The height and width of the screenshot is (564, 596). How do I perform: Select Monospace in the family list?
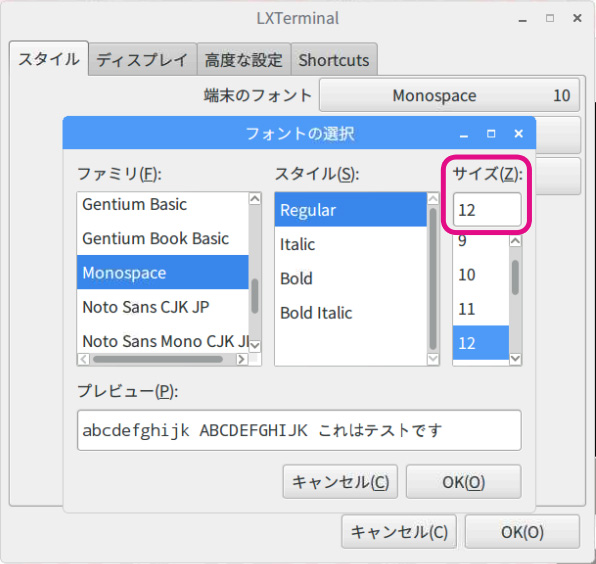coord(163,272)
